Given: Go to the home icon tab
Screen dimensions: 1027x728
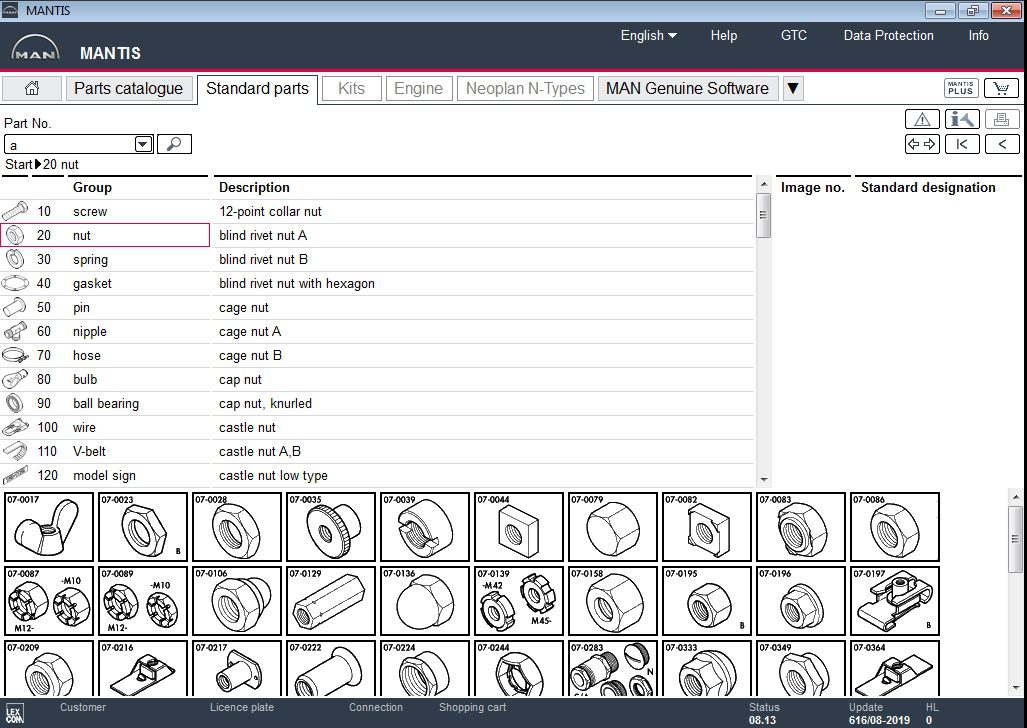Looking at the screenshot, I should coord(32,88).
